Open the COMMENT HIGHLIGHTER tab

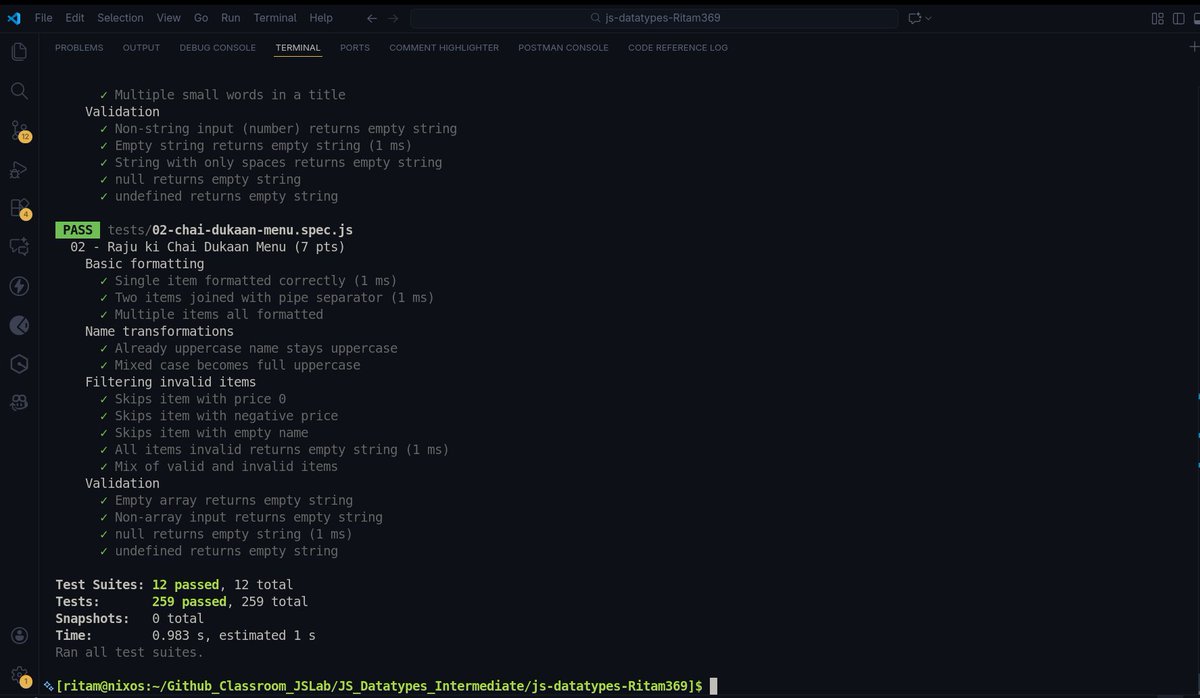point(444,47)
